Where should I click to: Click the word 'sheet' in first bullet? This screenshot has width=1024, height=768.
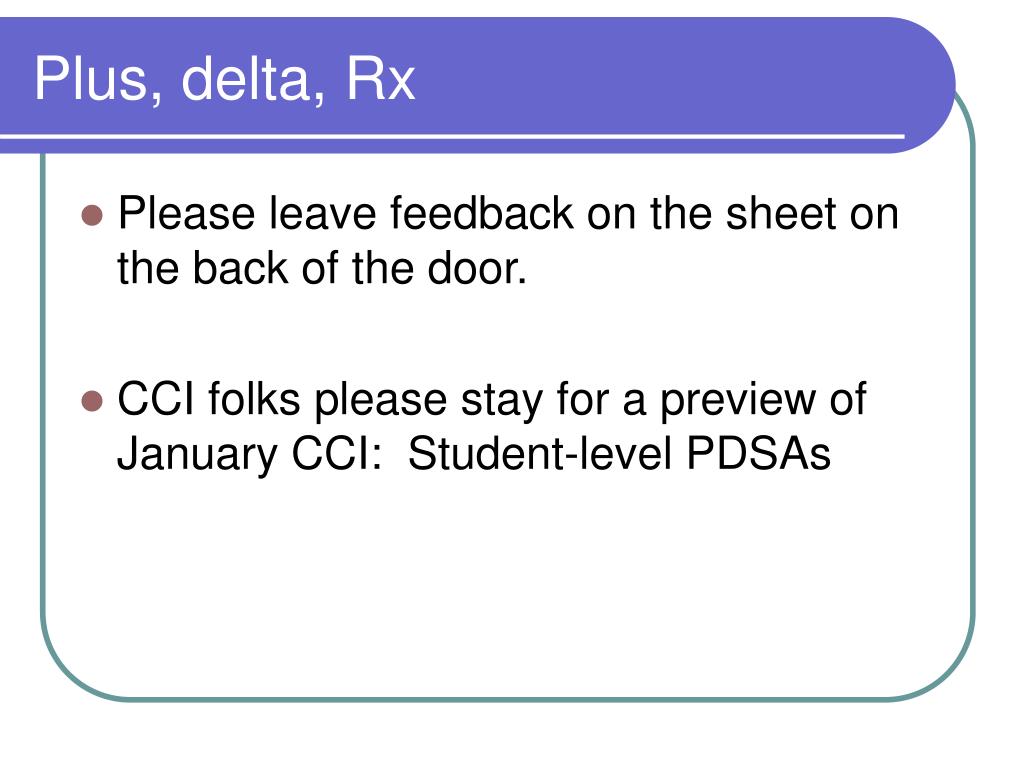pos(781,213)
